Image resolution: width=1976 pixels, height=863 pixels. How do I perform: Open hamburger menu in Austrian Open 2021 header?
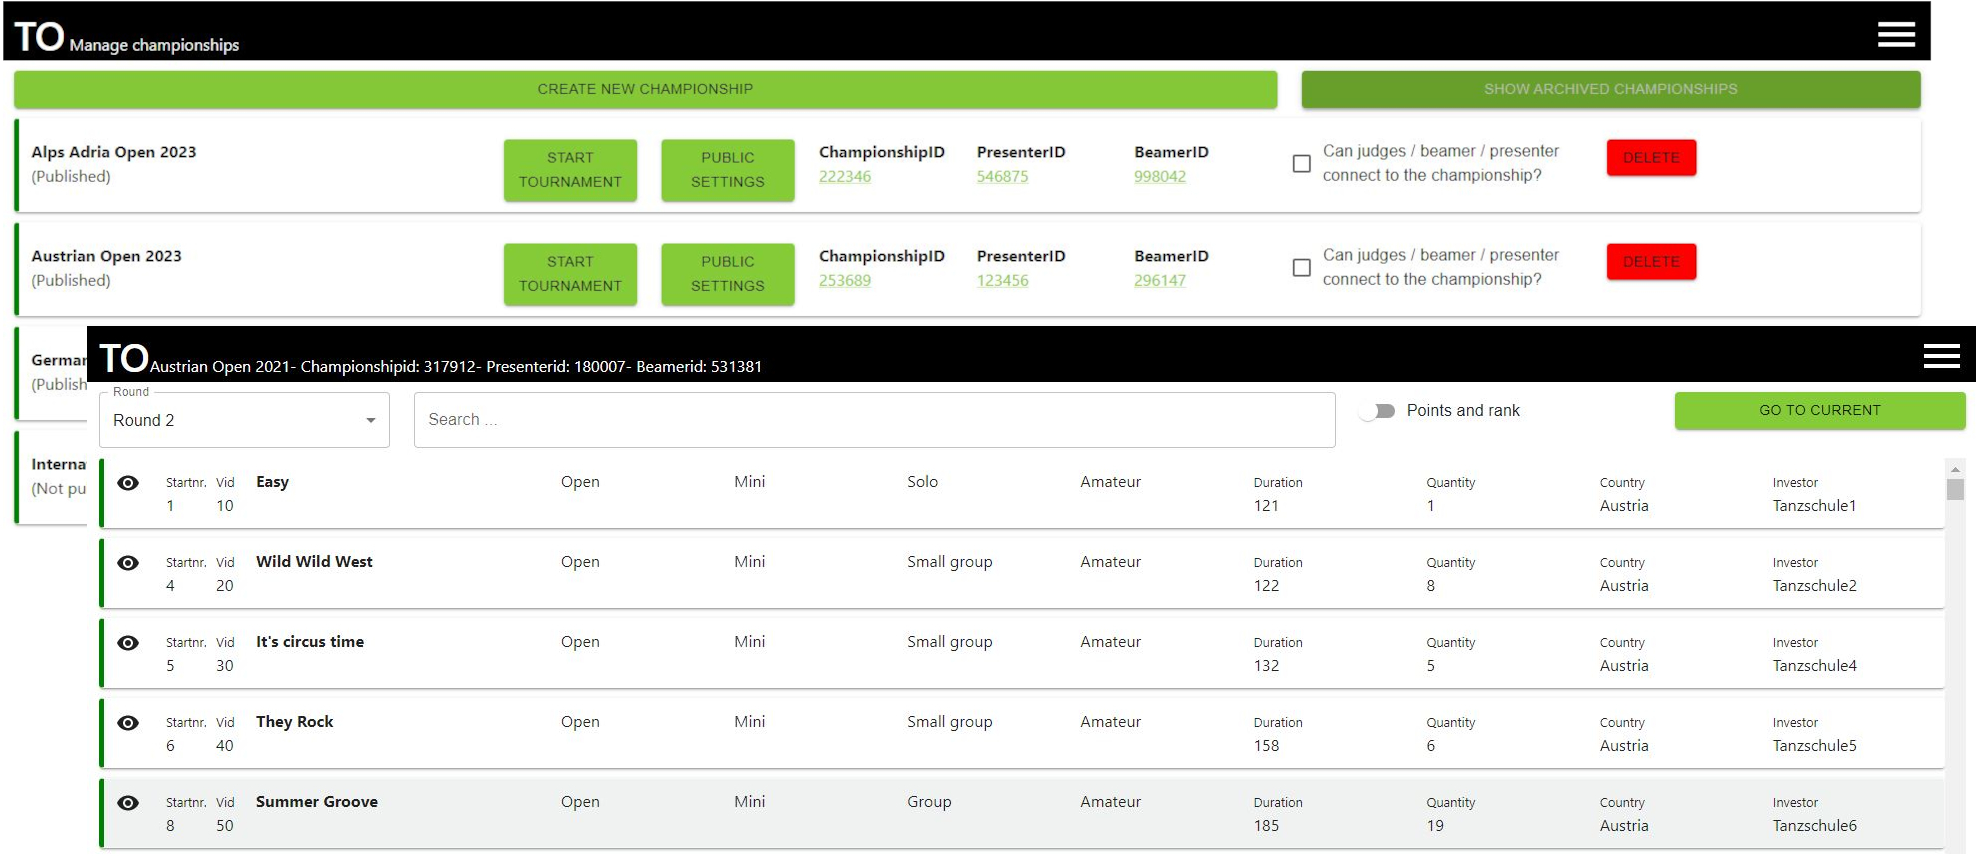pos(1940,356)
